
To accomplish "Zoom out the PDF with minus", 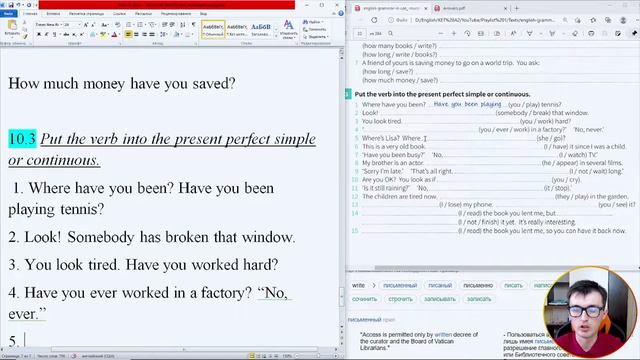I will coord(440,33).
